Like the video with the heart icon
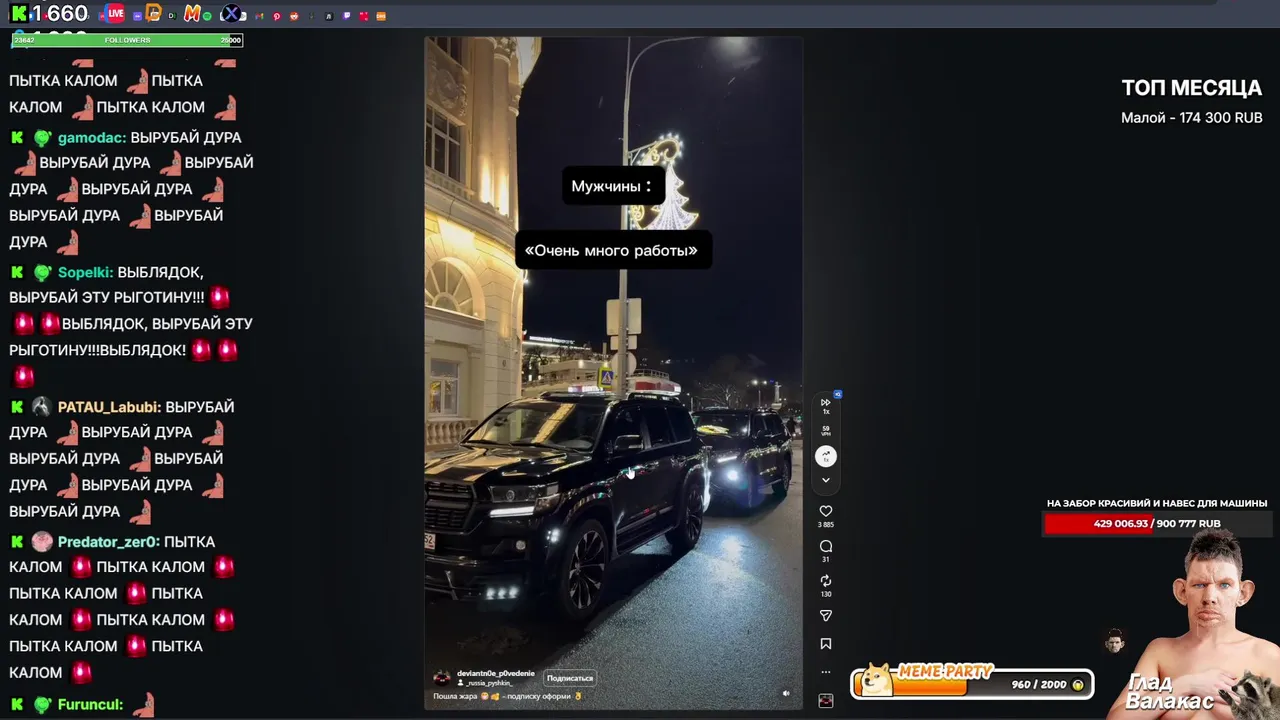The height and width of the screenshot is (720, 1280). click(x=826, y=511)
